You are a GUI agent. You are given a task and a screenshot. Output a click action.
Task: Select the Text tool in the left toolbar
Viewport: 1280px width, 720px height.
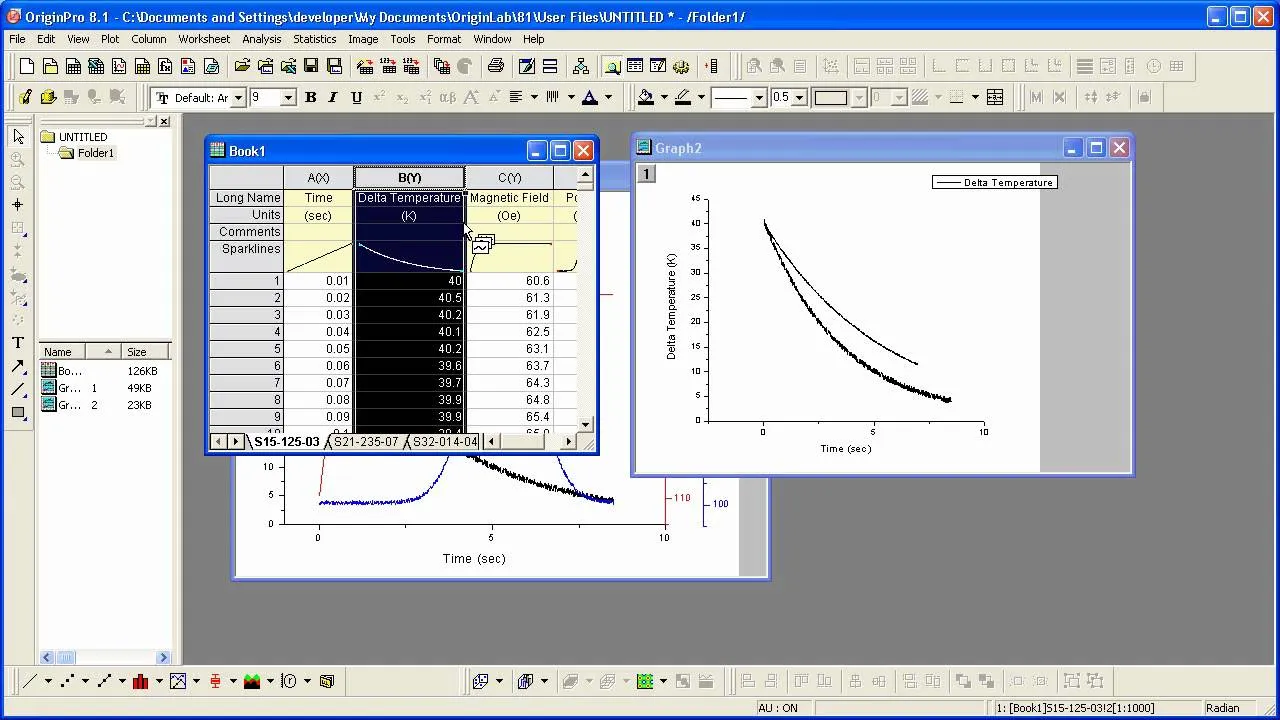coord(17,343)
